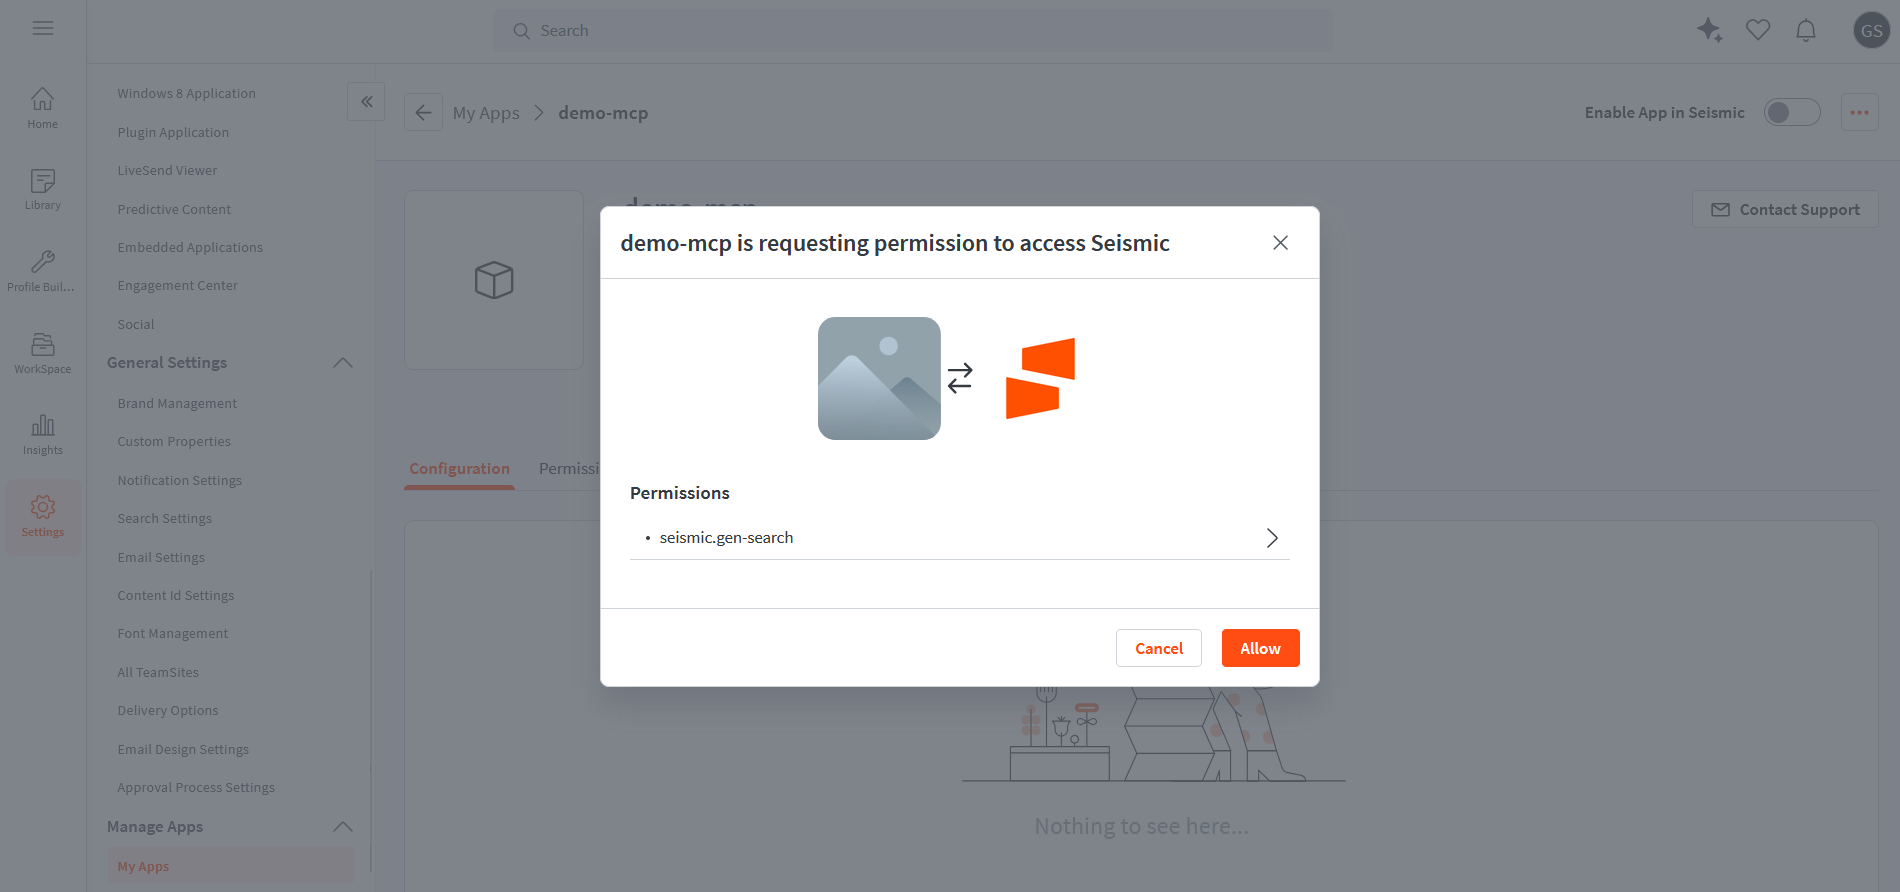Click the cube app icon thumbnail
The height and width of the screenshot is (892, 1900).
point(494,280)
